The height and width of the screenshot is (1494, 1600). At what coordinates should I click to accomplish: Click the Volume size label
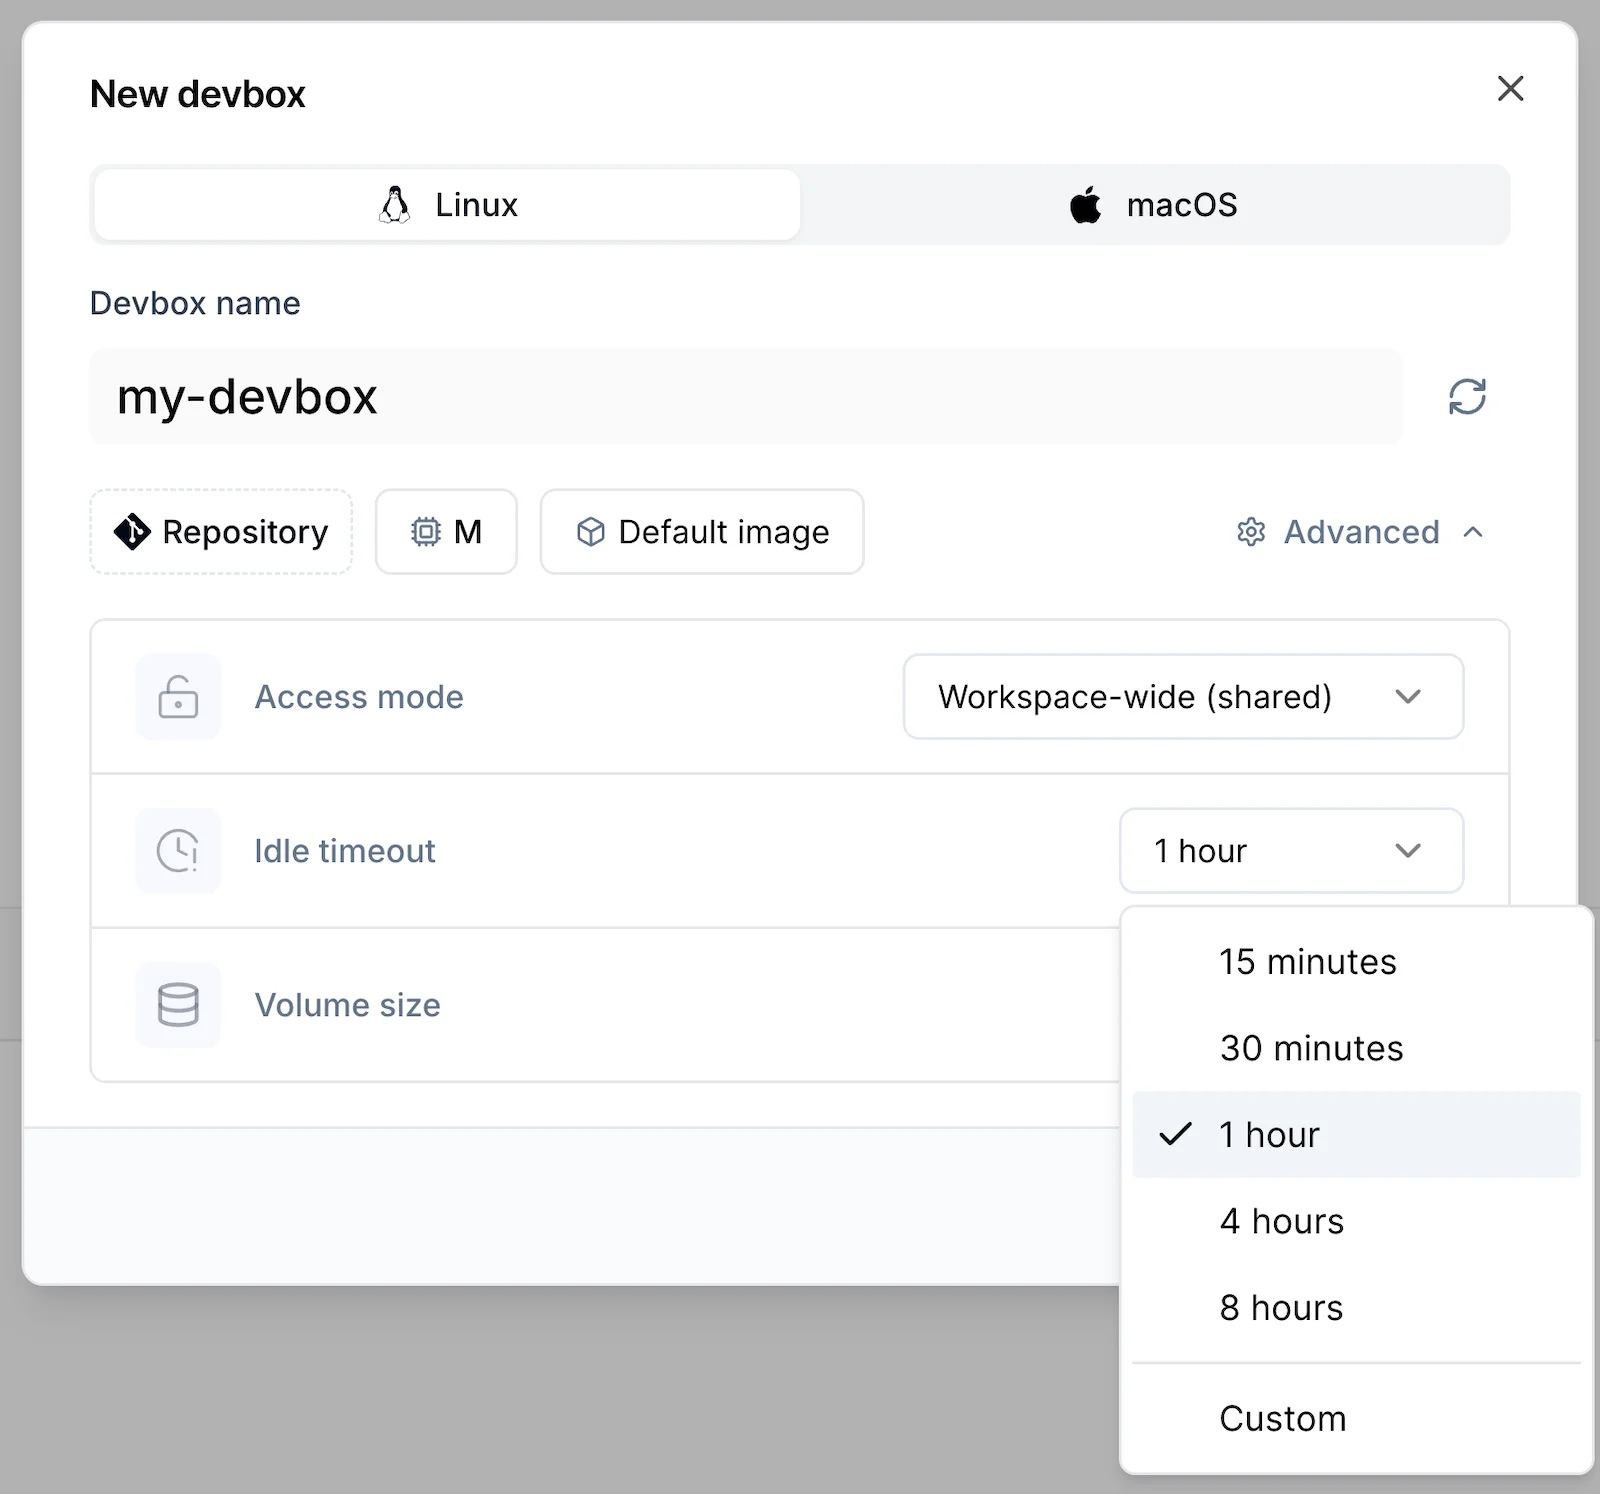click(x=348, y=1005)
